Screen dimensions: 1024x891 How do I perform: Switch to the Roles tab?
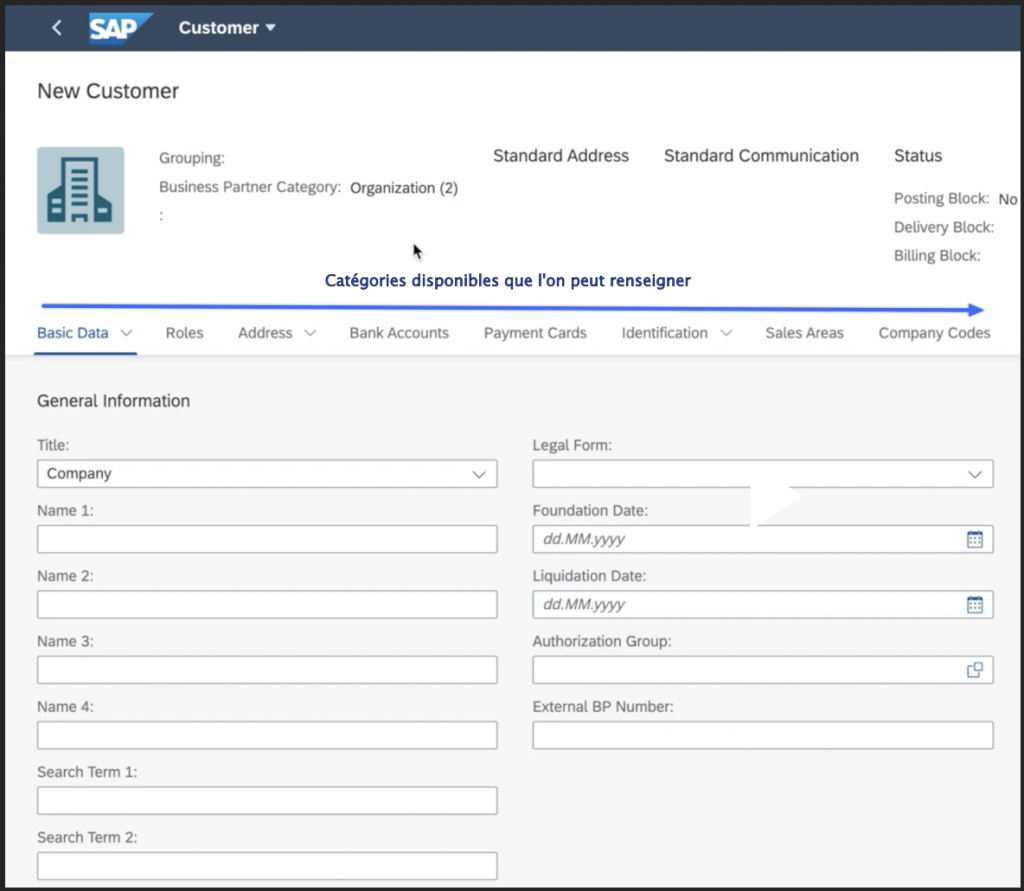coord(184,333)
